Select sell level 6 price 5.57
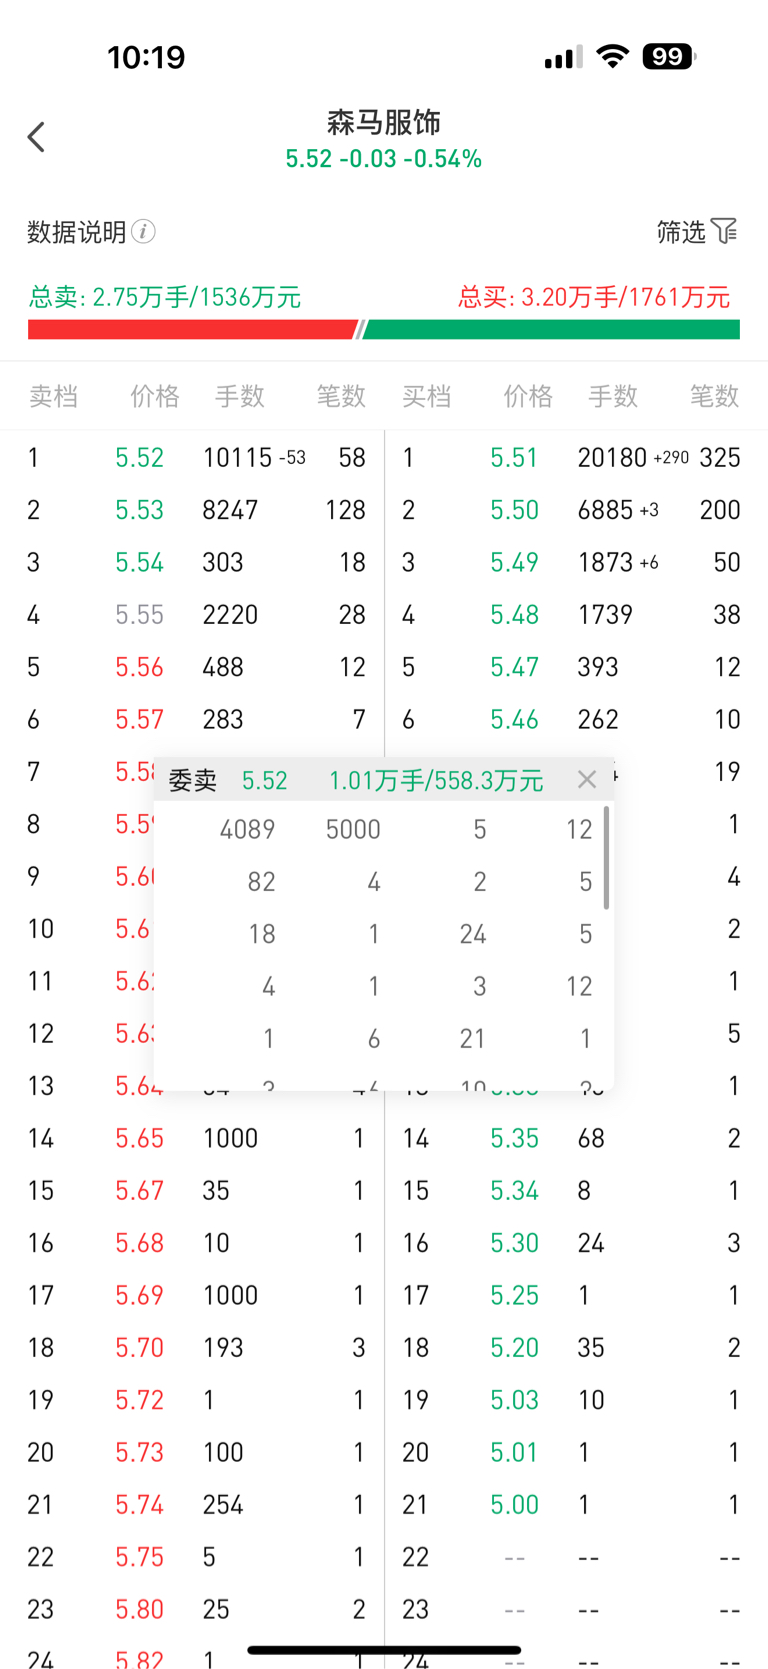Image resolution: width=768 pixels, height=1669 pixels. (139, 719)
